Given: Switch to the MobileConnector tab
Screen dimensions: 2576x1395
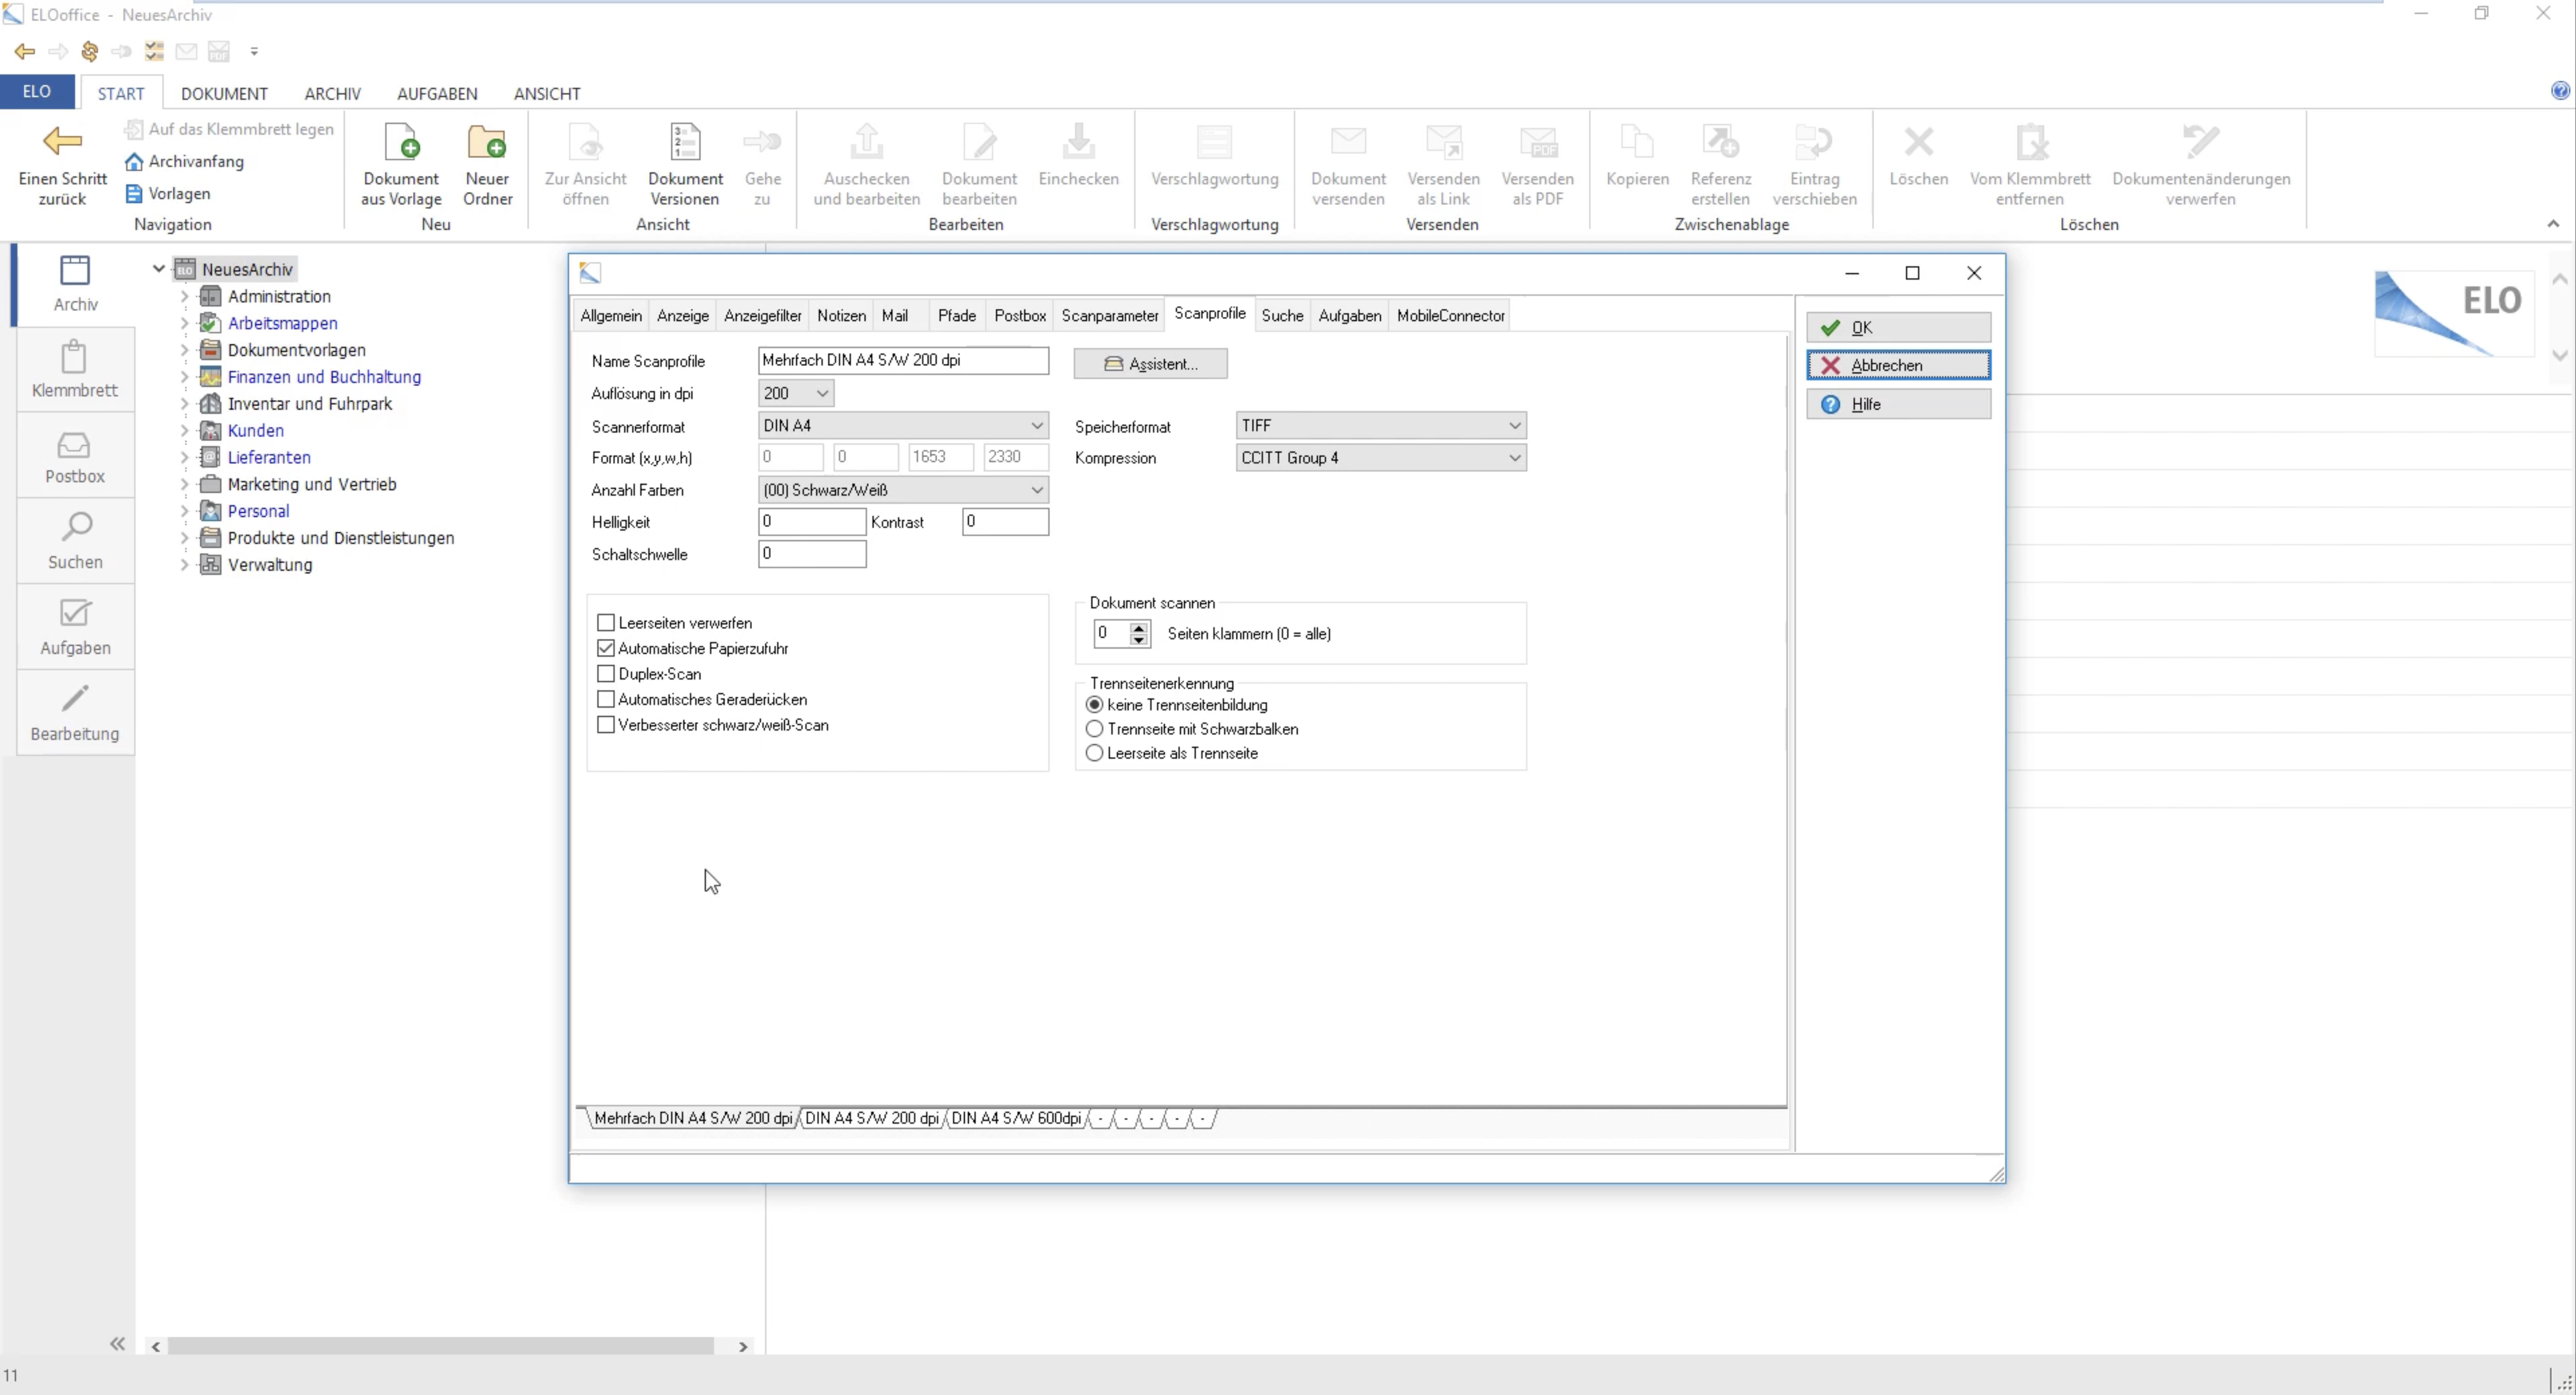Looking at the screenshot, I should point(1450,315).
